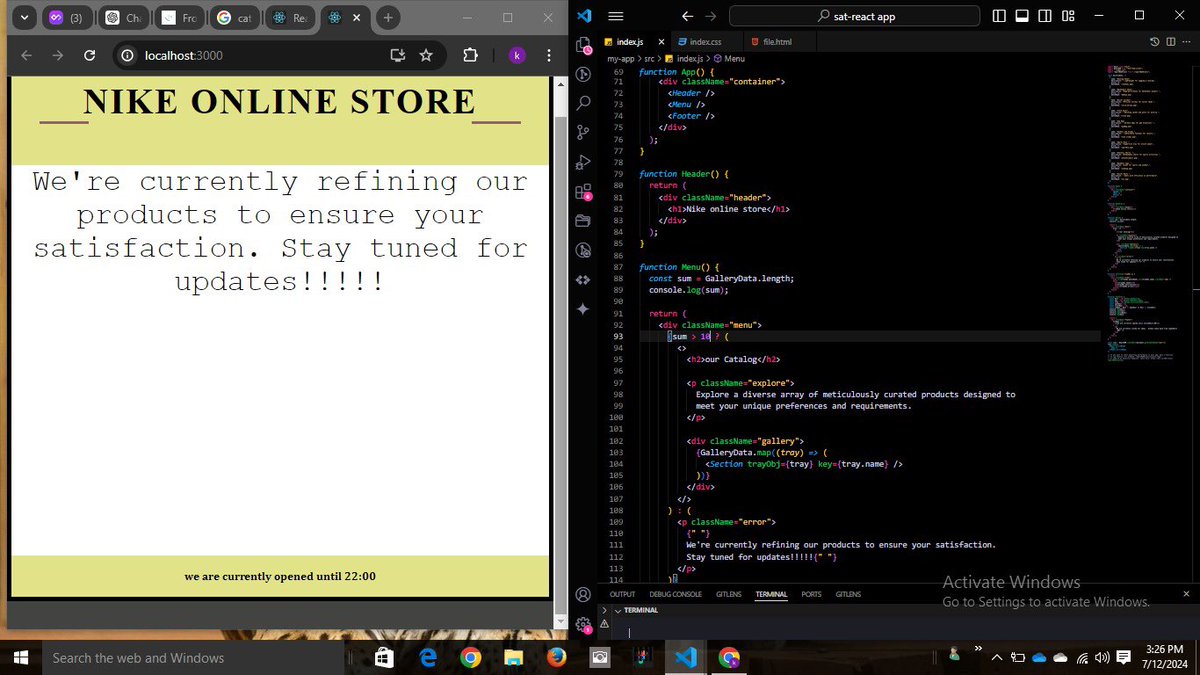Open the Source Control view in VS Code
The image size is (1200, 675).
click(584, 131)
